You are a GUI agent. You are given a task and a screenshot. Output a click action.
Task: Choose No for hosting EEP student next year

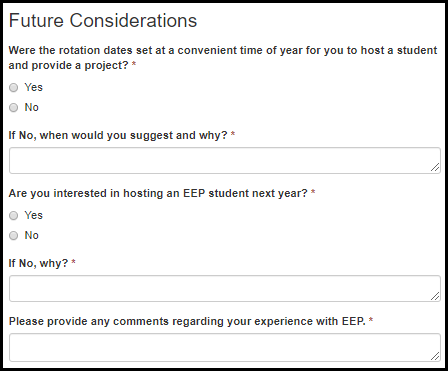click(13, 236)
